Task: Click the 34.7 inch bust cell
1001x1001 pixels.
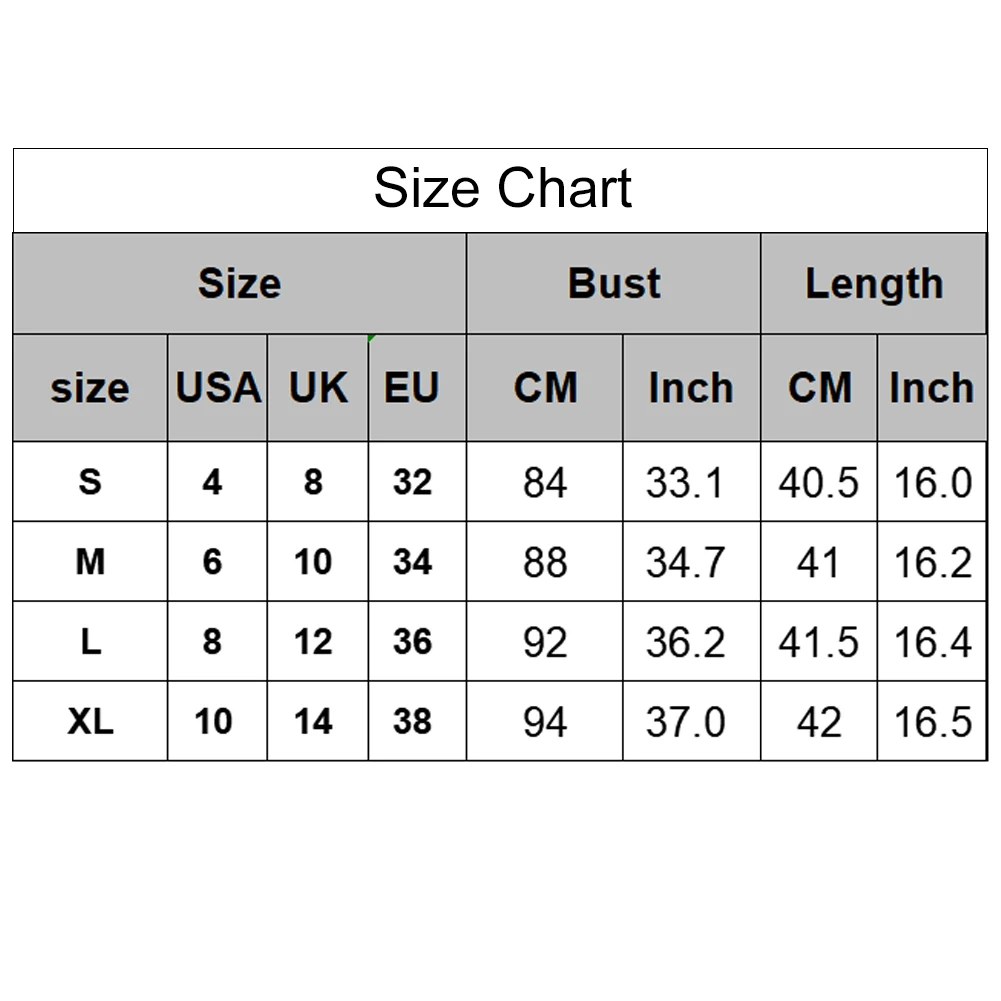Action: [x=685, y=563]
